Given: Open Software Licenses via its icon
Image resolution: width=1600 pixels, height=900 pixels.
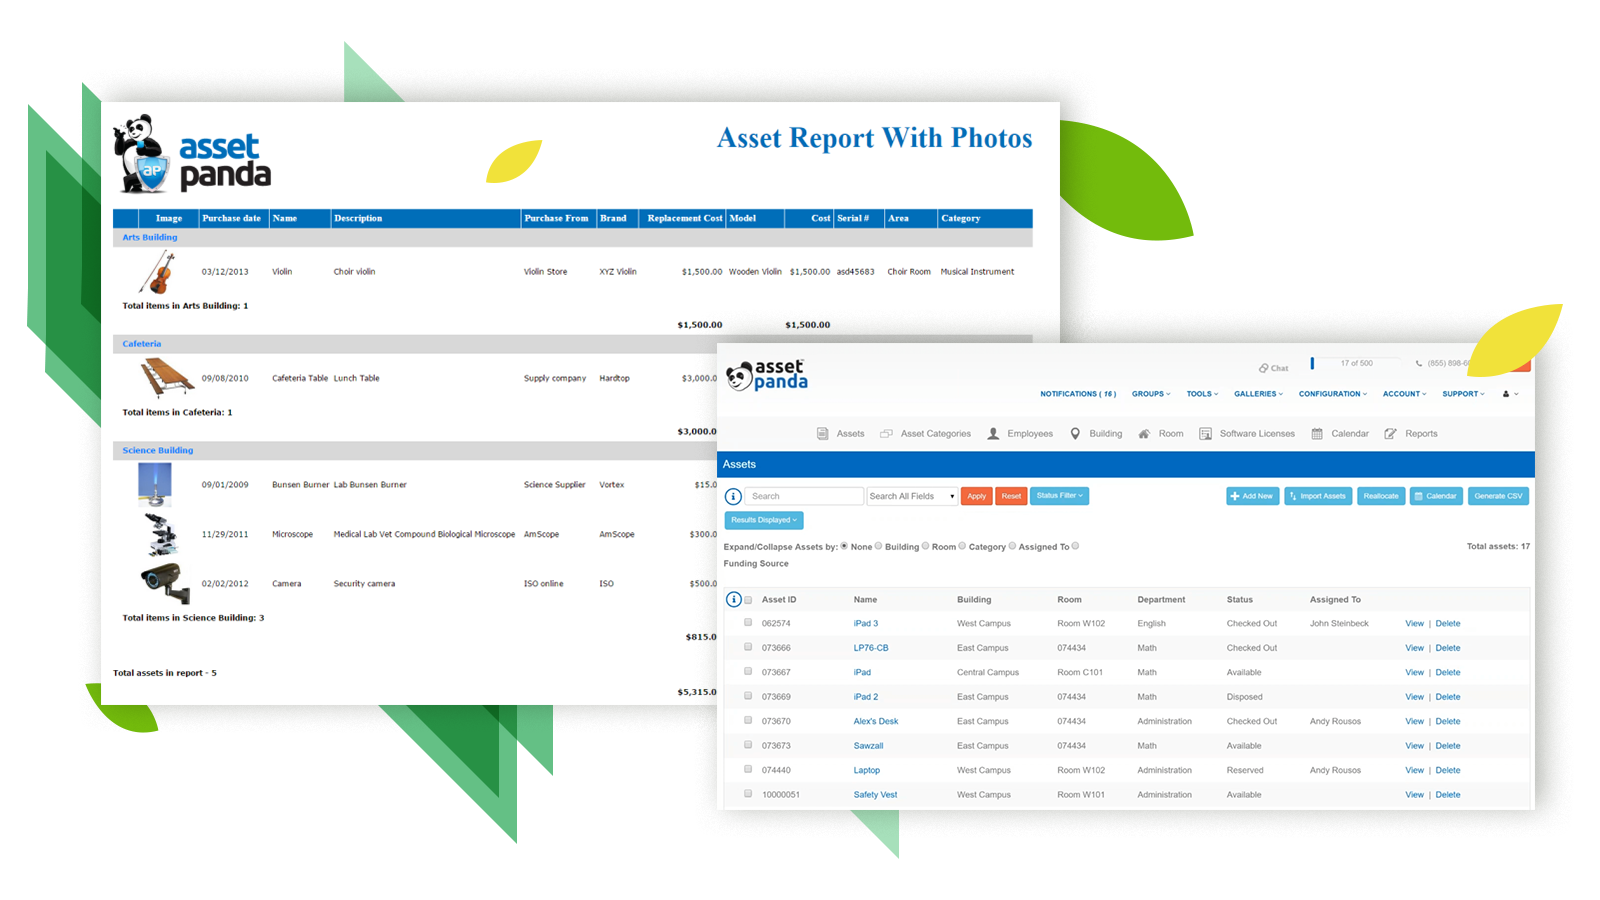Looking at the screenshot, I should 1205,434.
